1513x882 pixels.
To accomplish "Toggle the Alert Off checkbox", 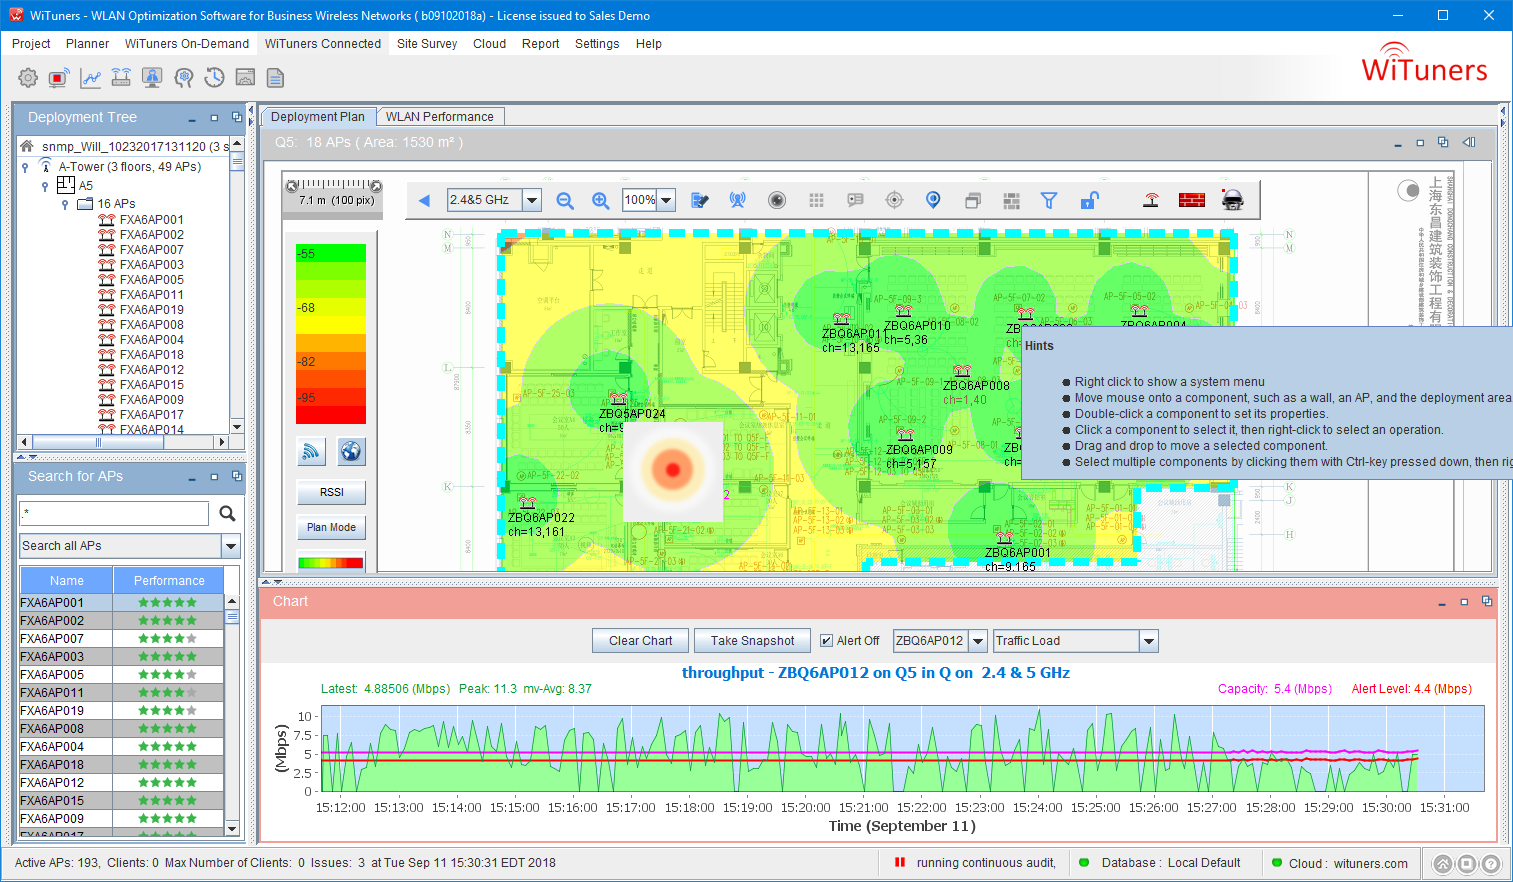I will [x=826, y=641].
